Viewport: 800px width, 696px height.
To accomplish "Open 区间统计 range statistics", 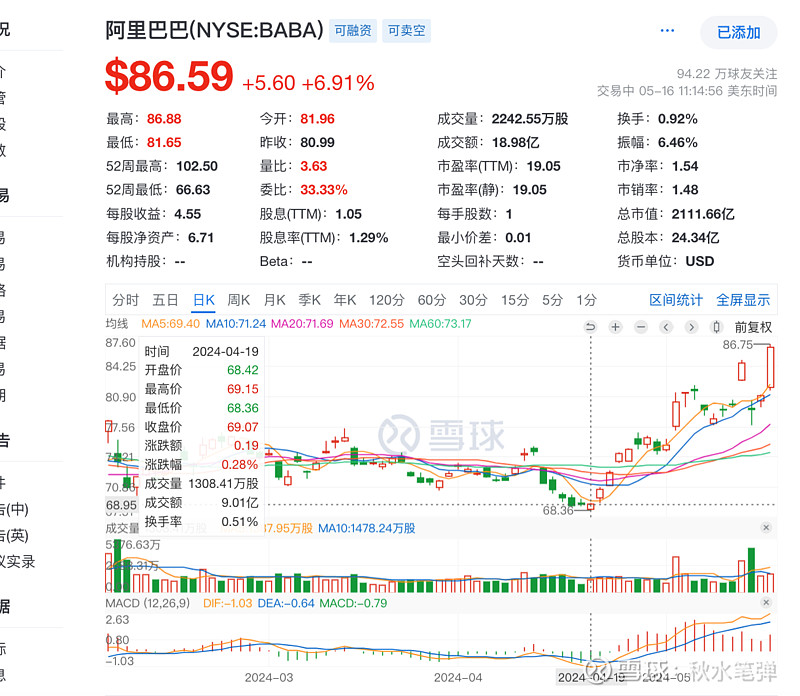I will point(676,300).
